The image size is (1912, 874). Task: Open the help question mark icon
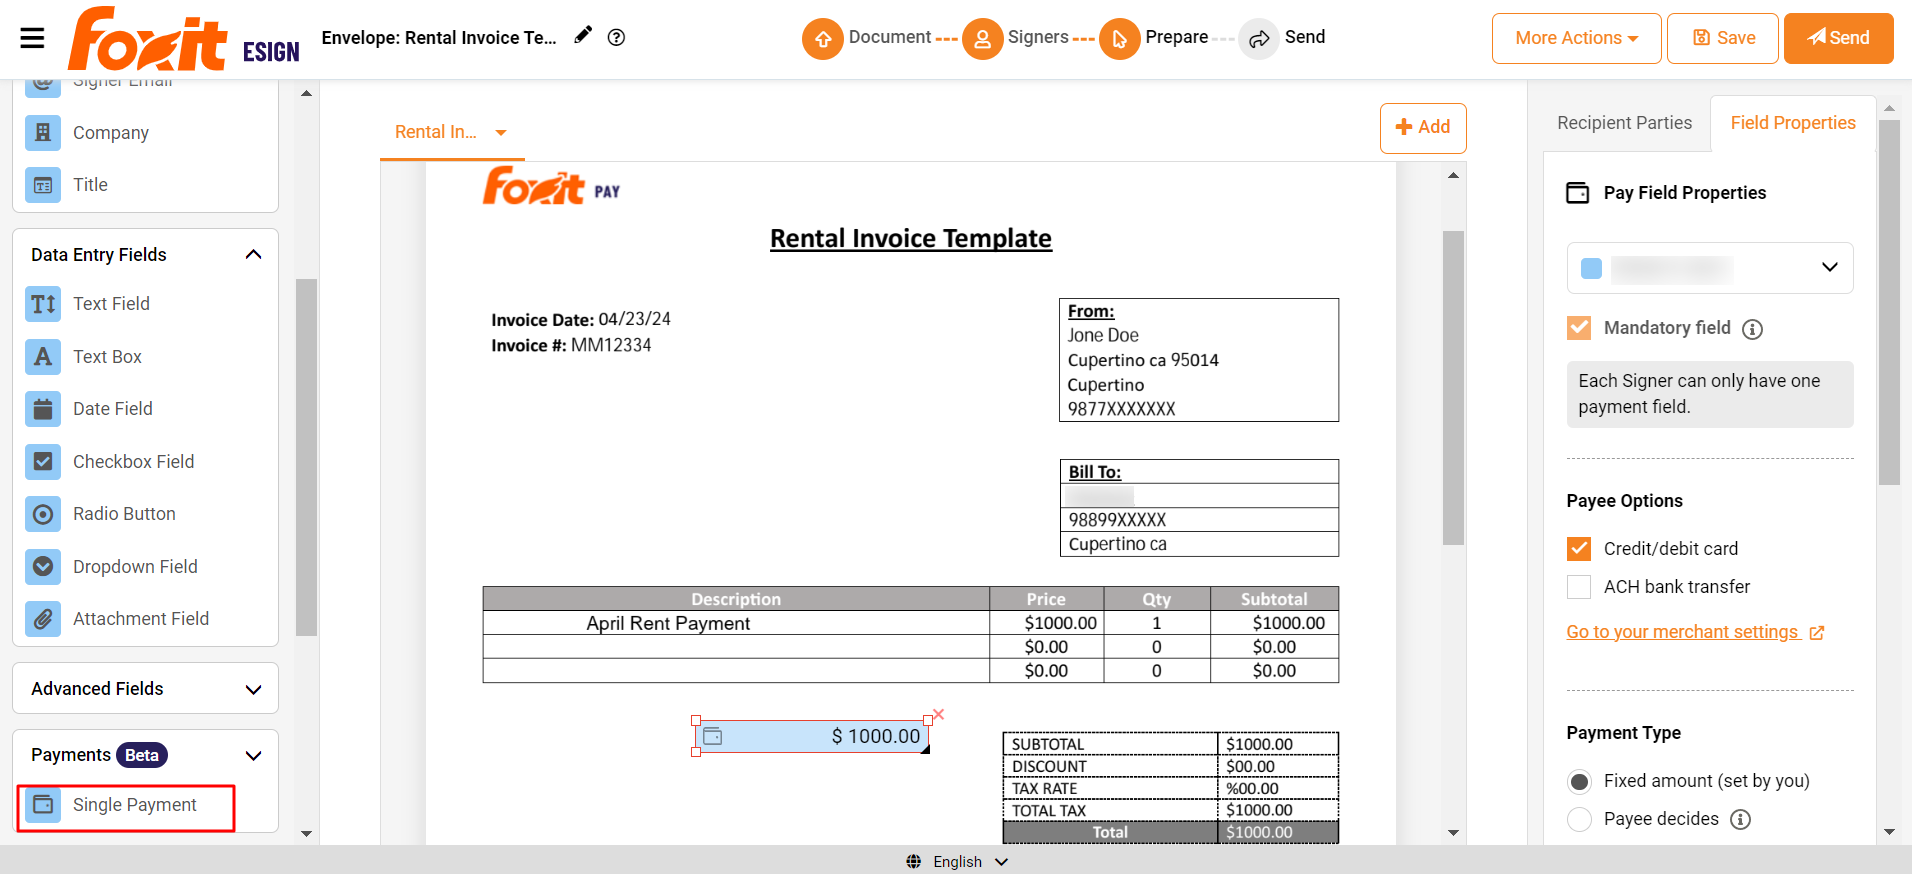pos(617,37)
